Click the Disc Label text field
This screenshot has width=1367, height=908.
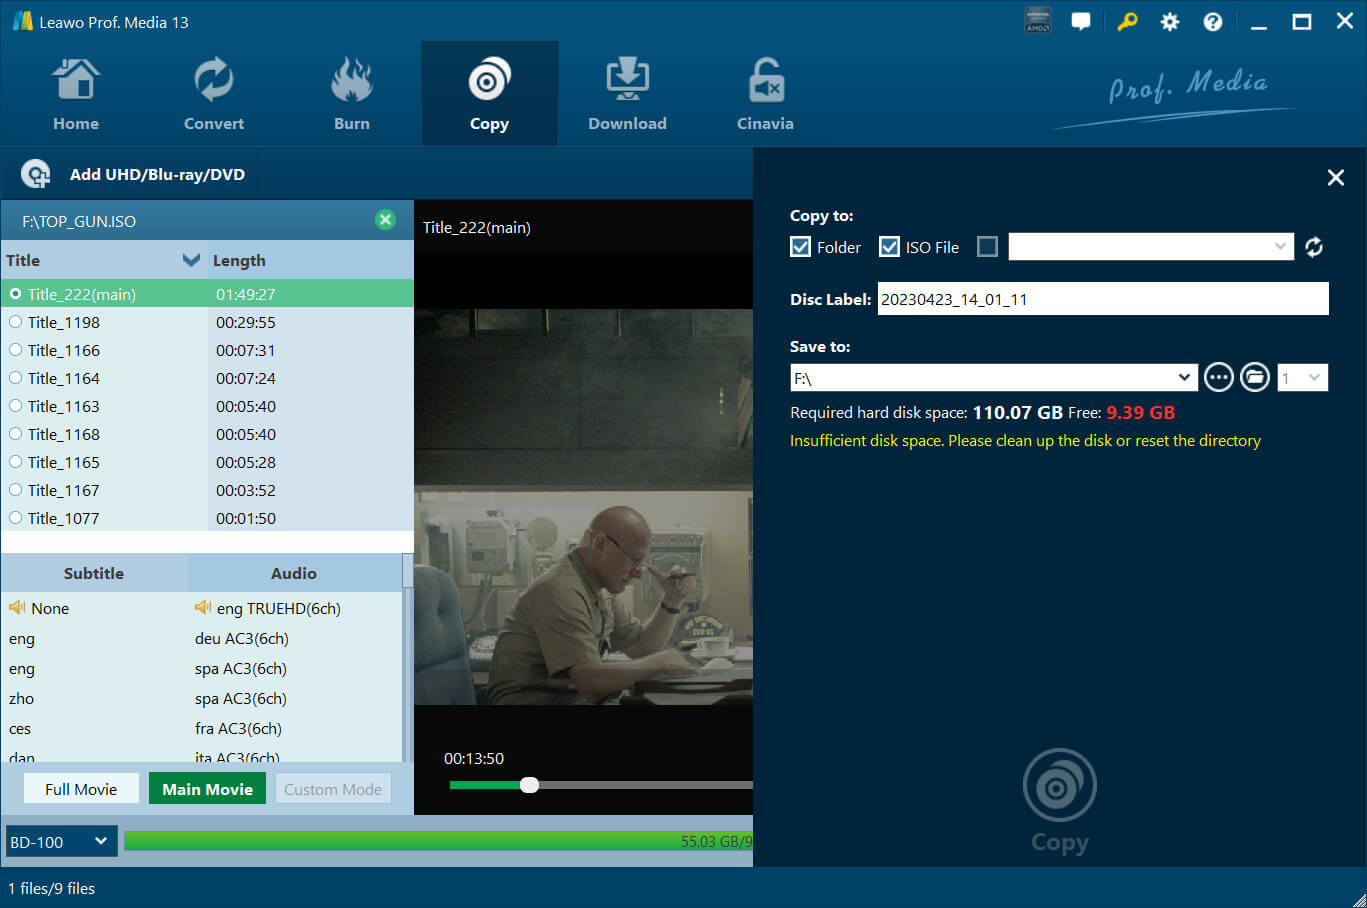click(1102, 299)
